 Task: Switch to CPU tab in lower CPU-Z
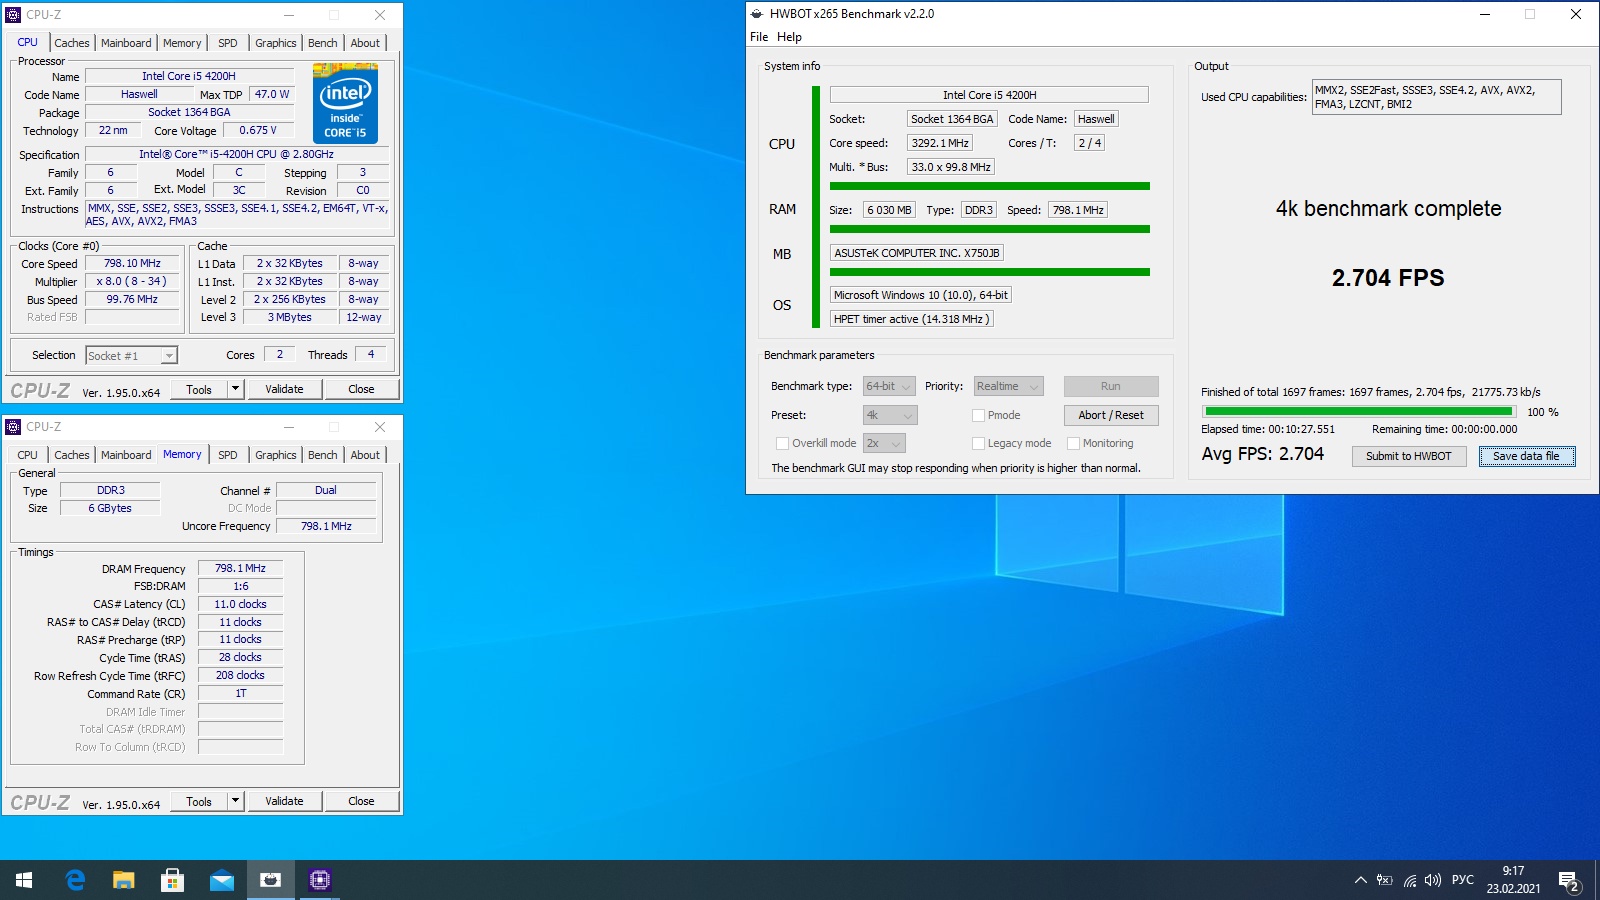point(28,455)
